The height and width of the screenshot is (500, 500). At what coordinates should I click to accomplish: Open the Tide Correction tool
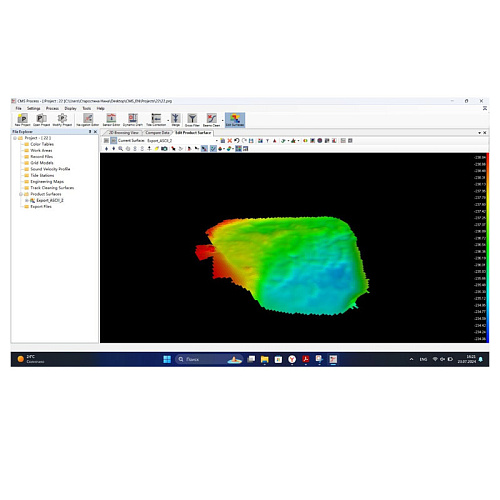pos(156,120)
